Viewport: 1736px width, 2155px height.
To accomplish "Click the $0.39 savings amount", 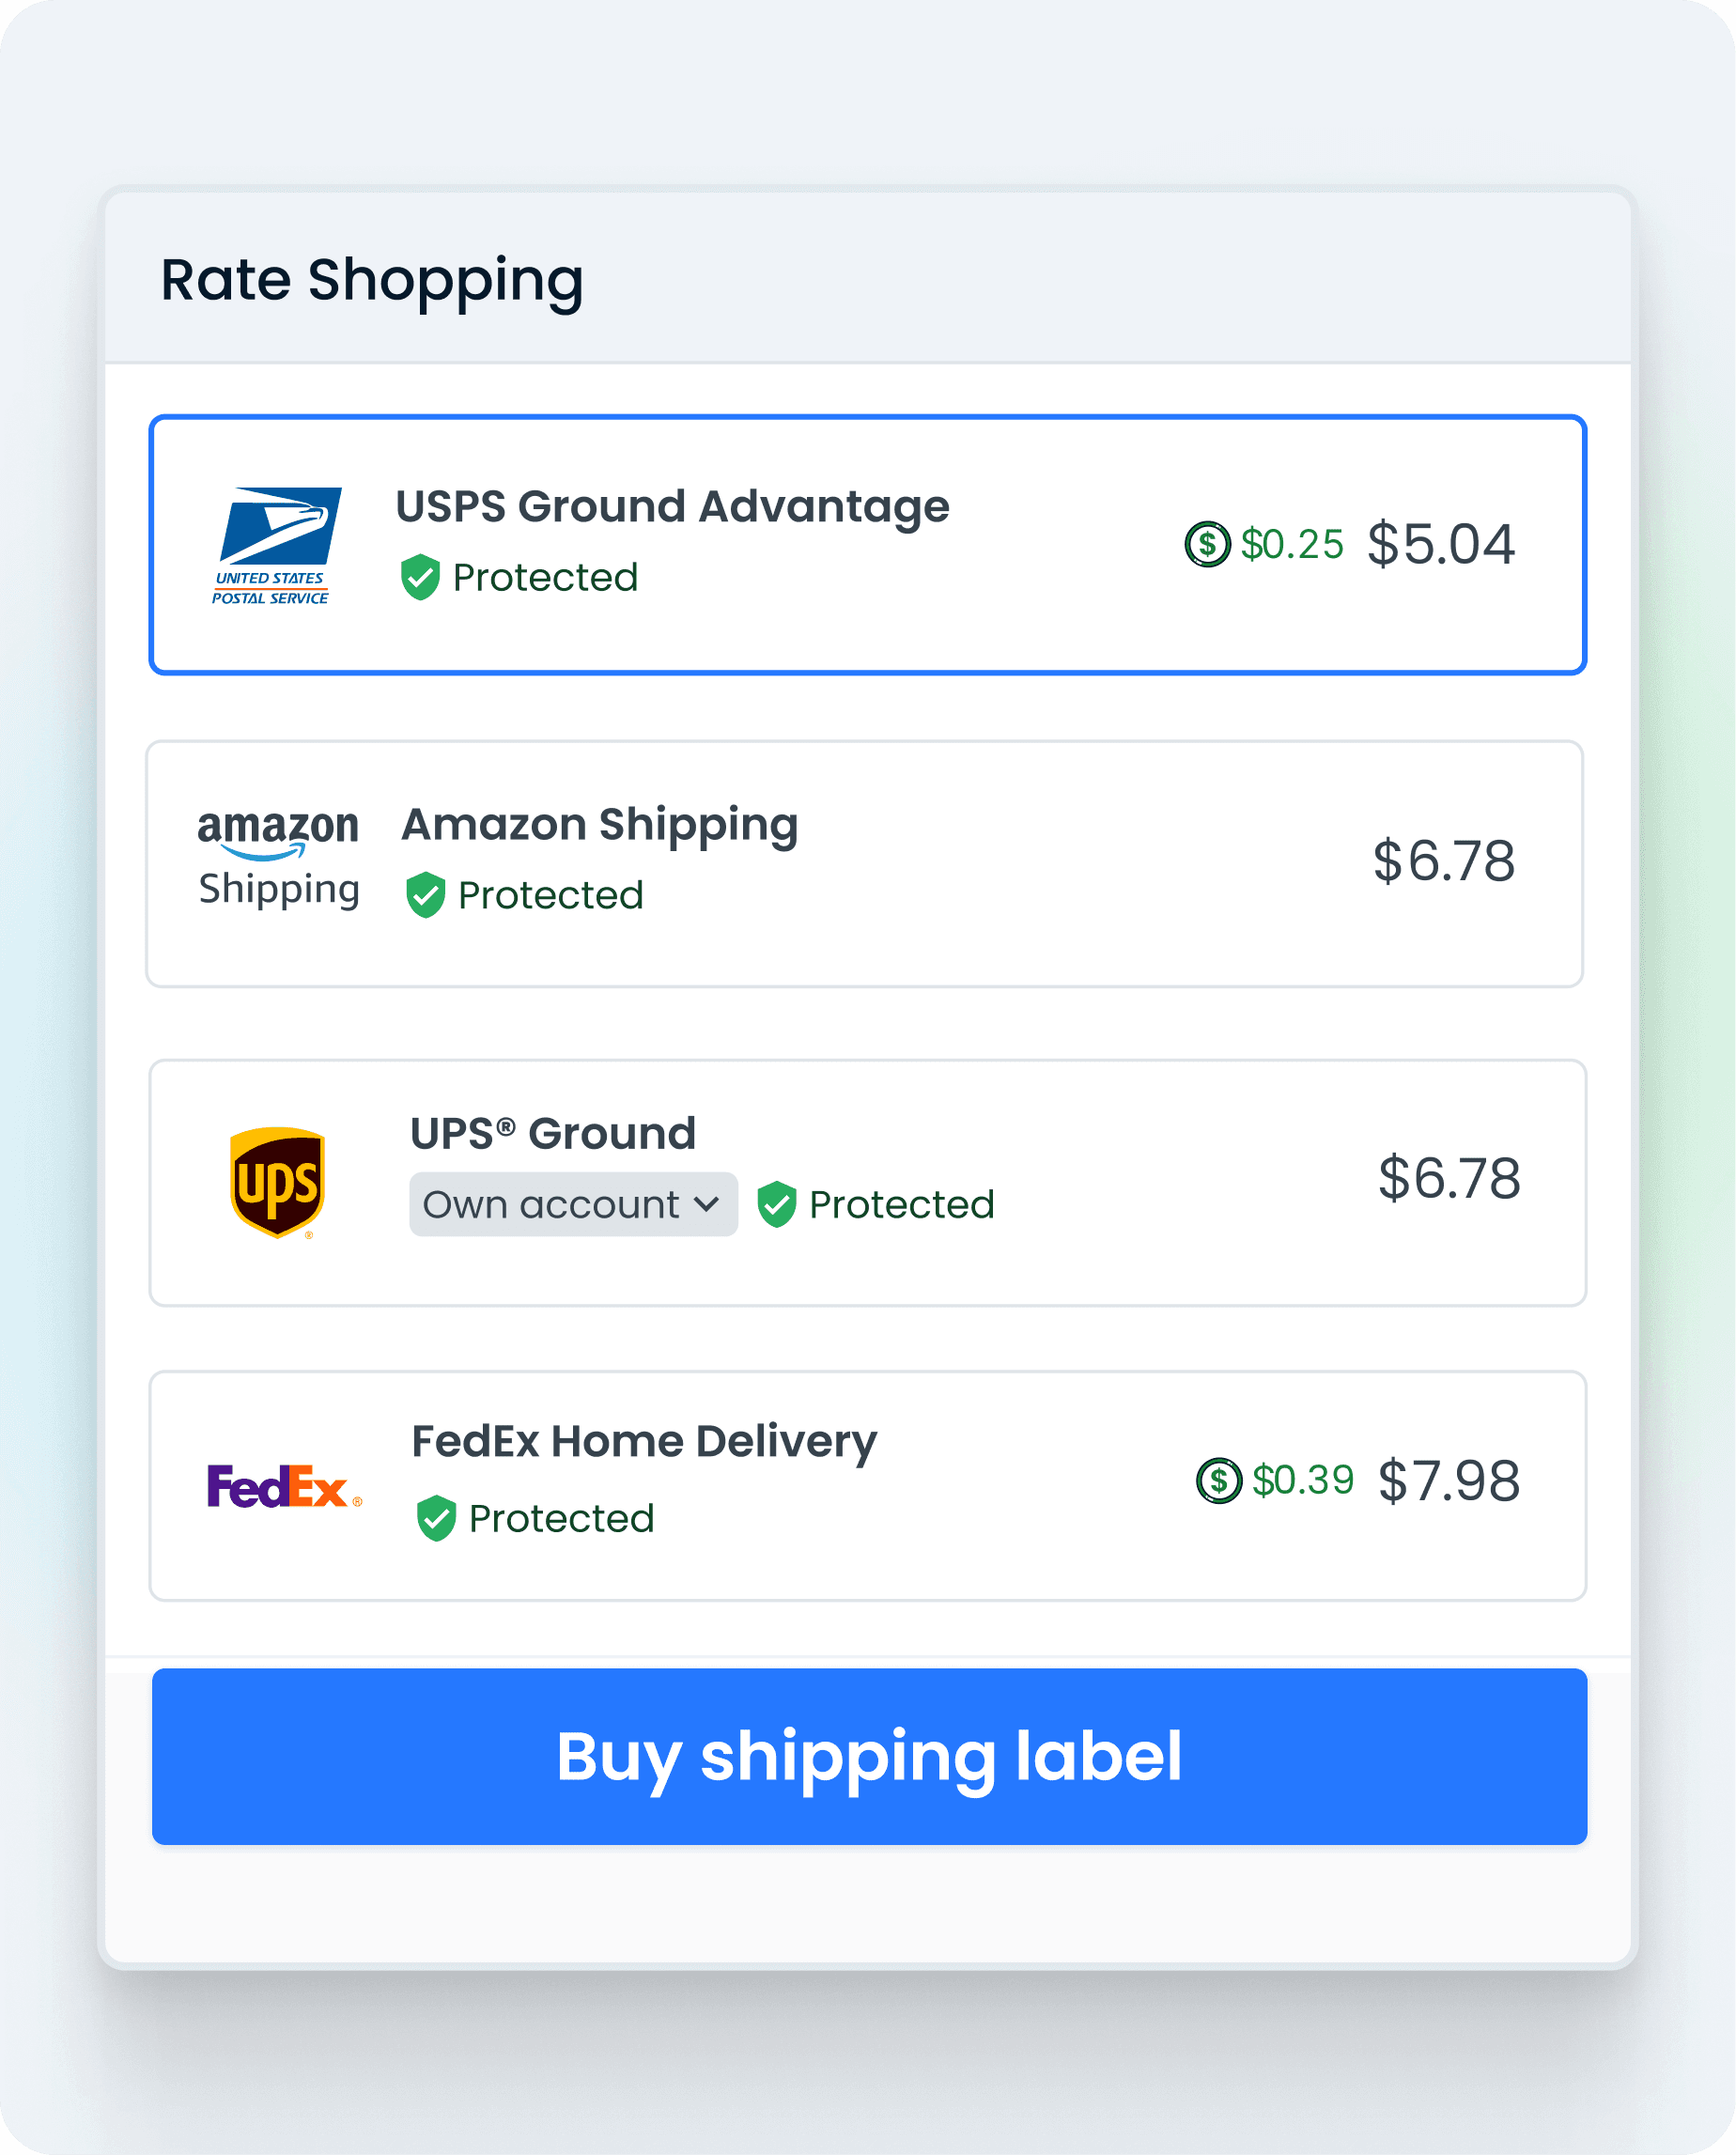I will point(1302,1480).
